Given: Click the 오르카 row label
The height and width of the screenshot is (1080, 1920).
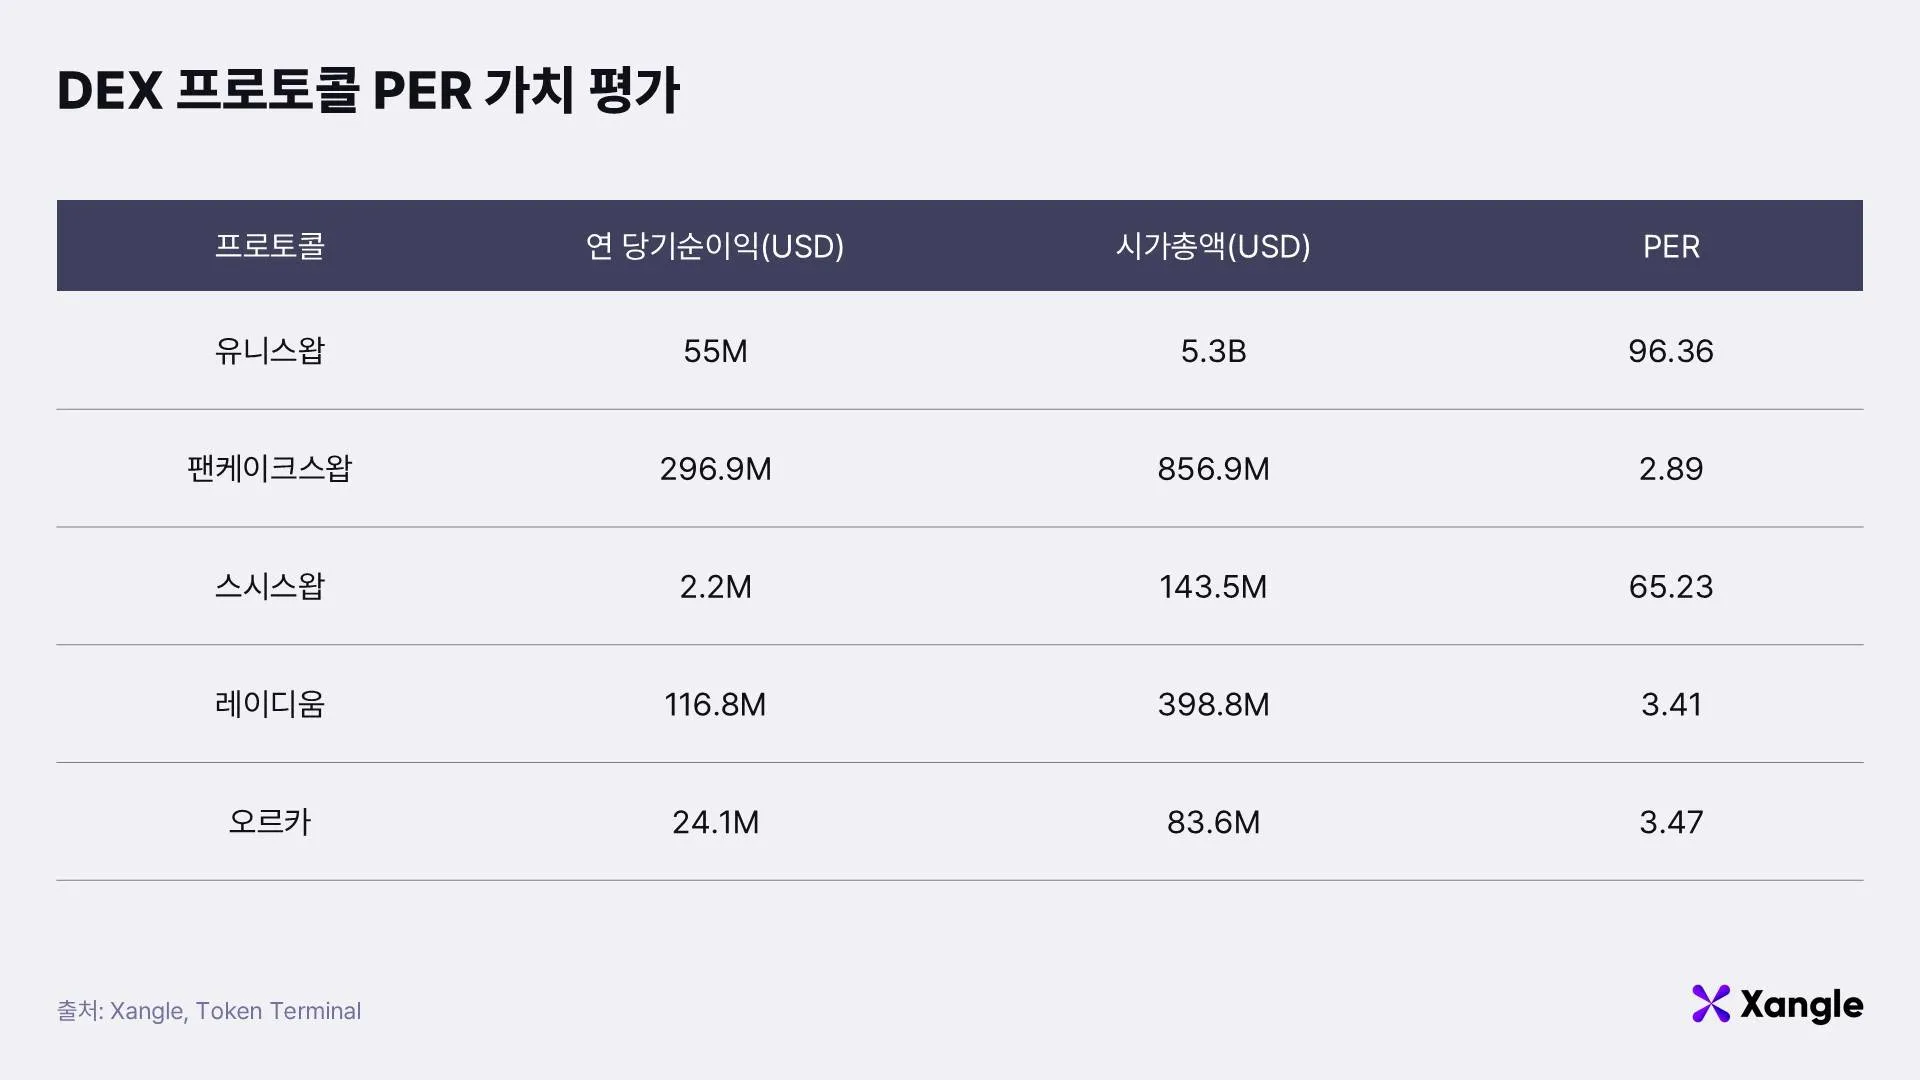Looking at the screenshot, I should pyautogui.click(x=270, y=822).
